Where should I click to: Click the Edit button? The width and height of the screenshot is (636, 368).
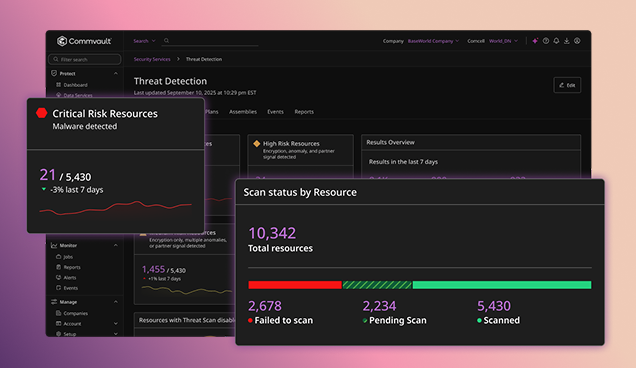click(x=567, y=85)
